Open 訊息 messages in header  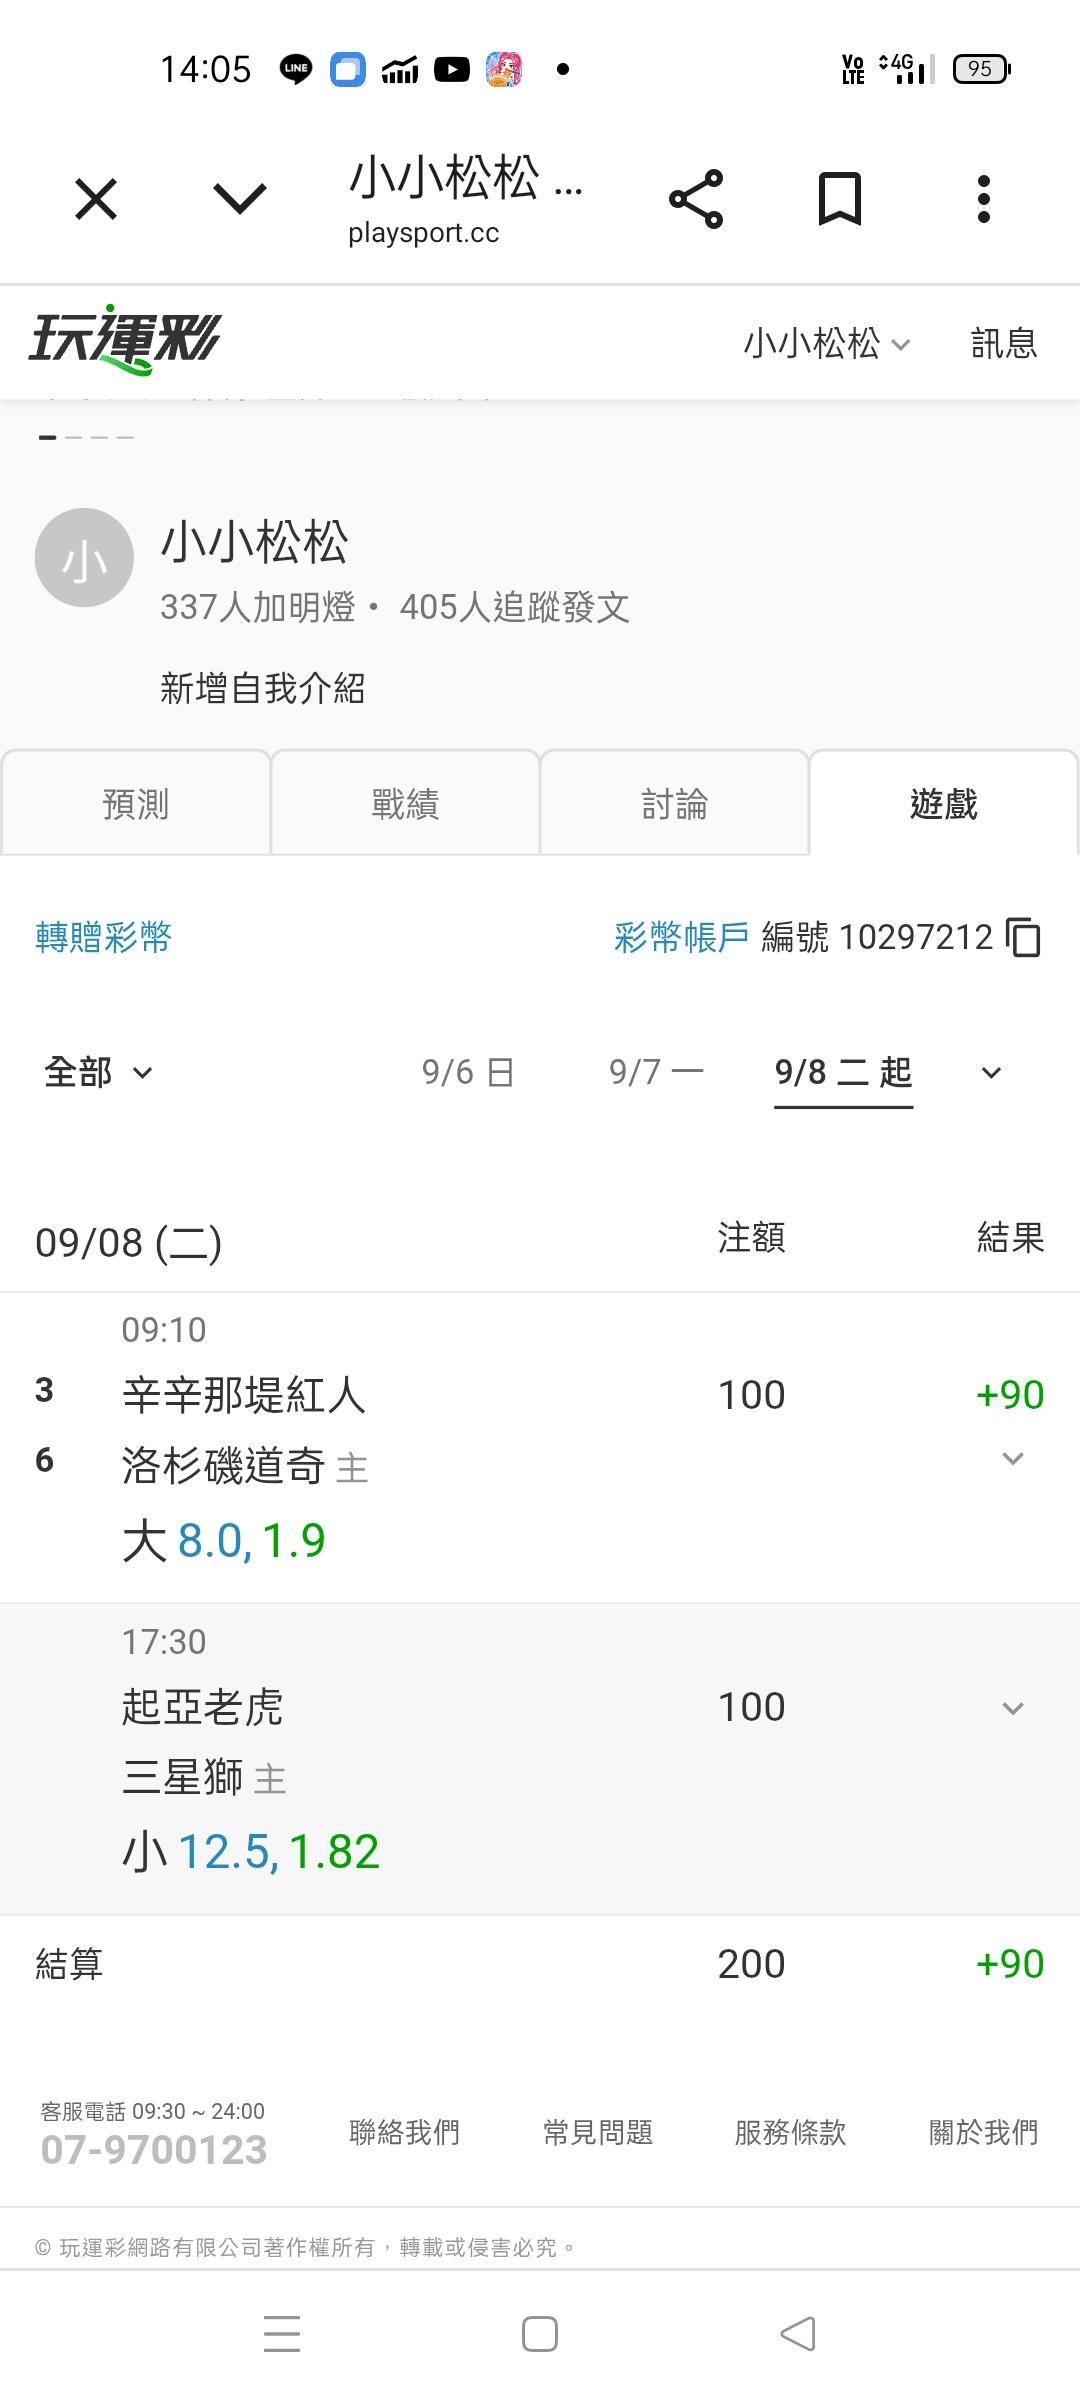point(1004,343)
